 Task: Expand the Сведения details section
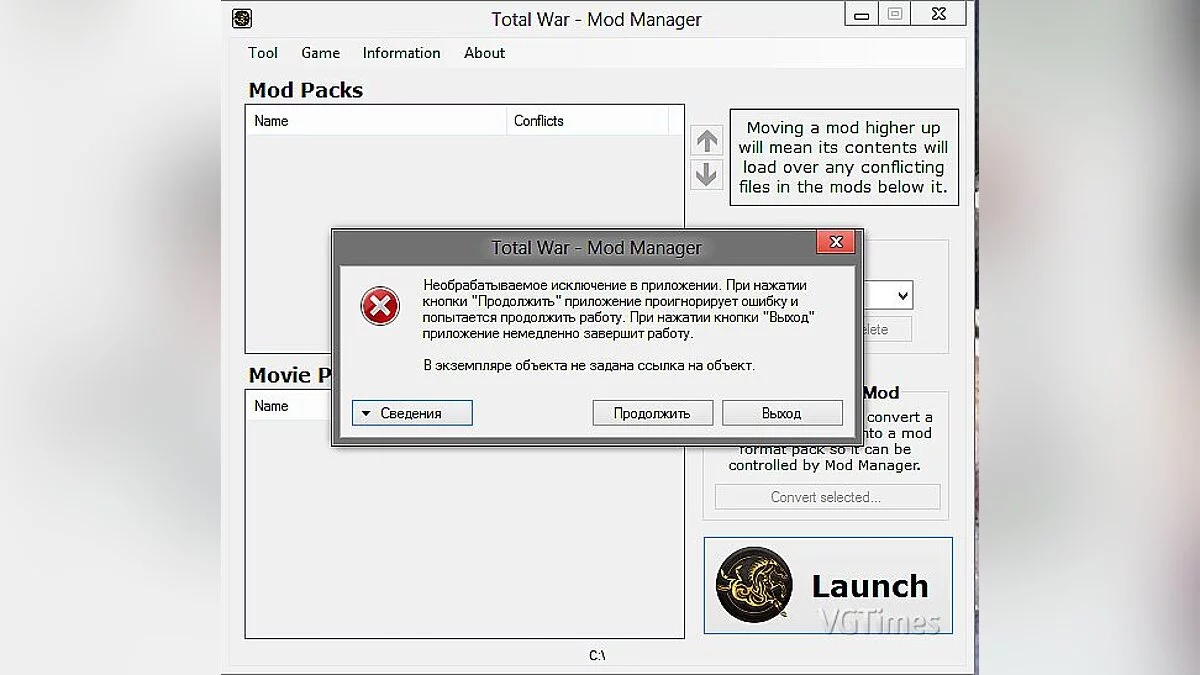pyautogui.click(x=412, y=413)
